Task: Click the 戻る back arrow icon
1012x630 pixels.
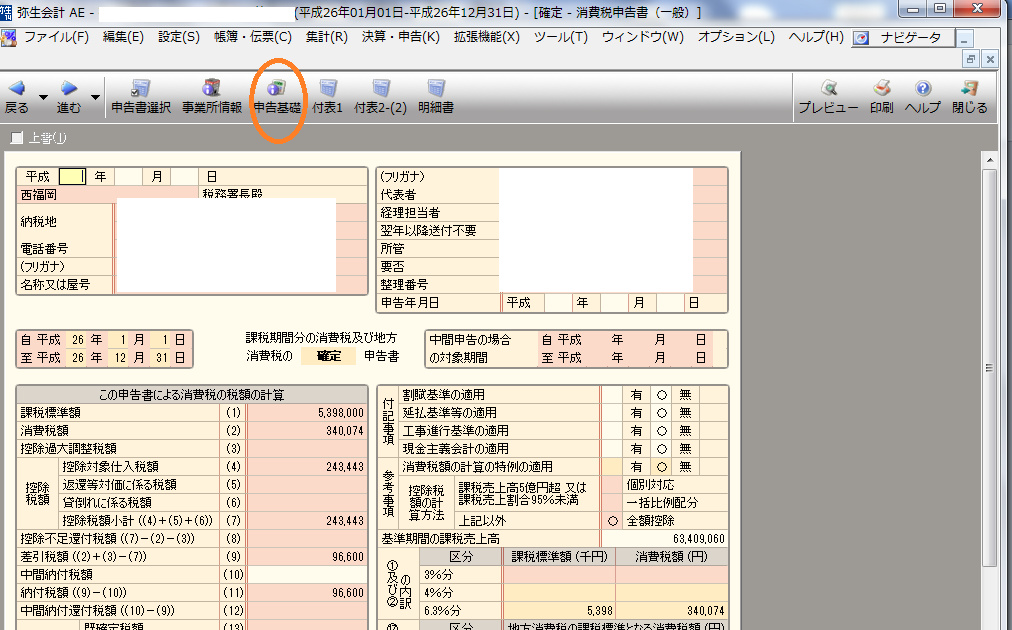Action: click(17, 89)
